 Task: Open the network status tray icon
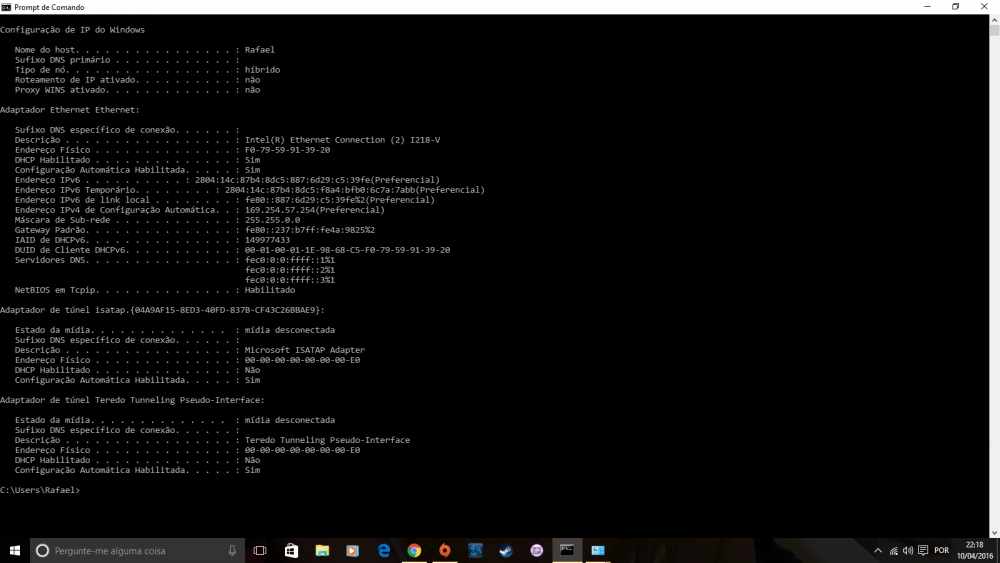pyautogui.click(x=894, y=550)
